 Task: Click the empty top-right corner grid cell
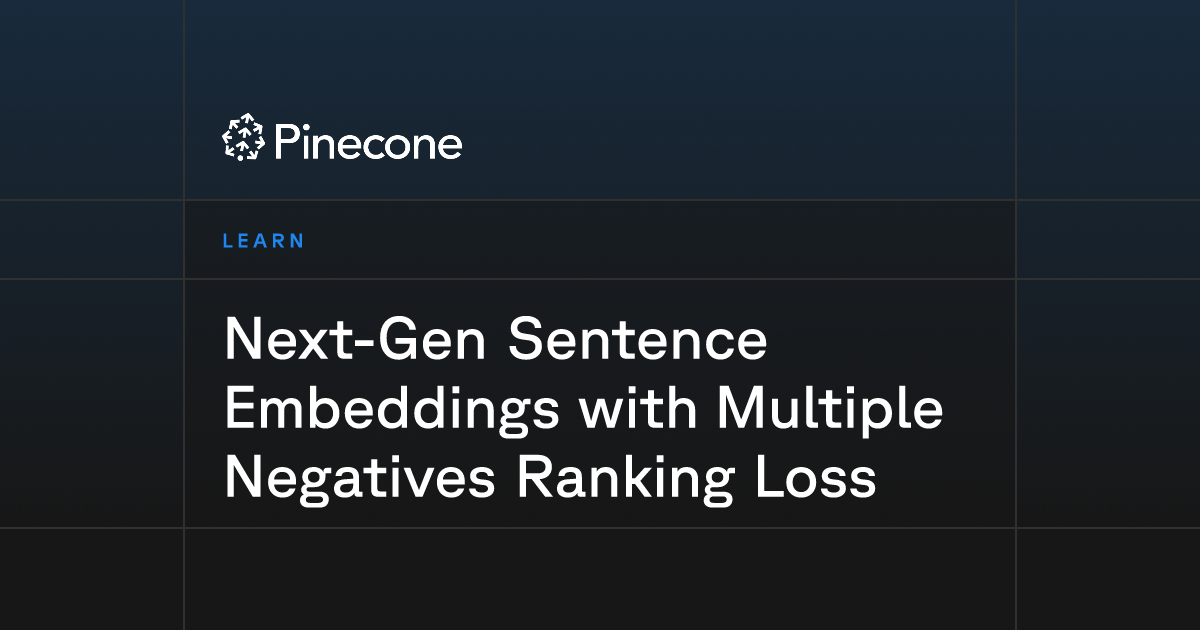point(1108,100)
